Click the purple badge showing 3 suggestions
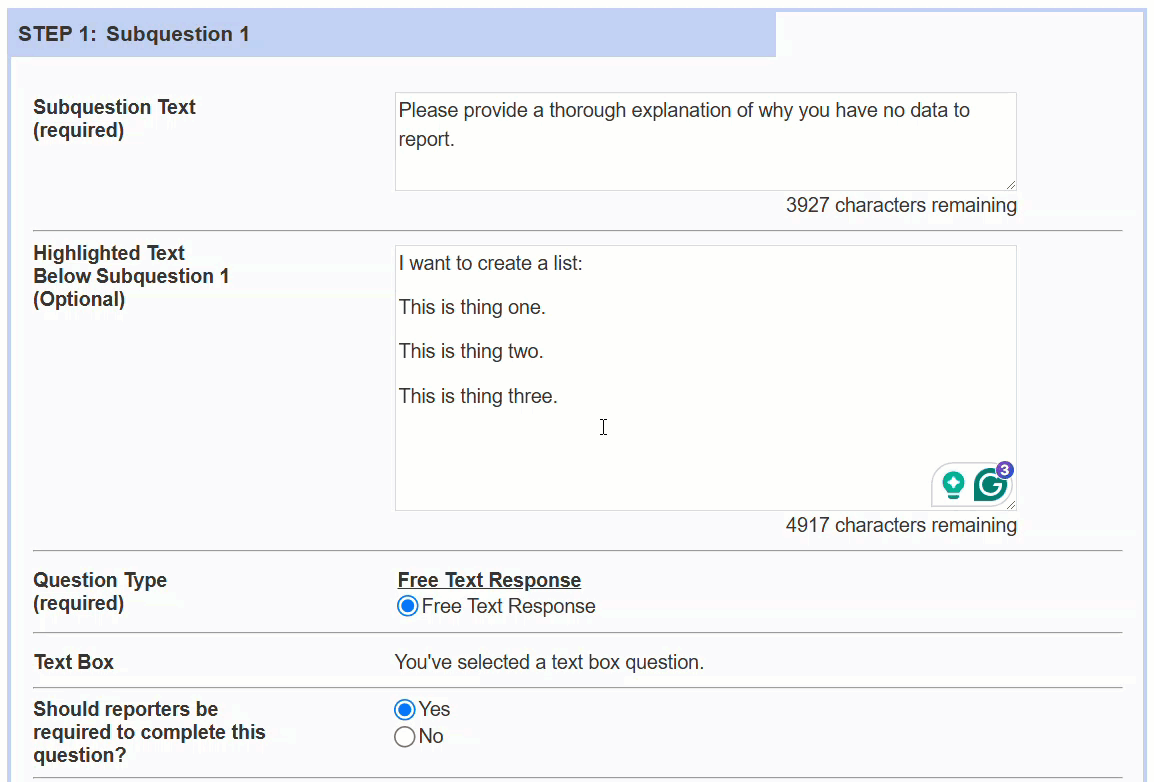 point(1005,470)
